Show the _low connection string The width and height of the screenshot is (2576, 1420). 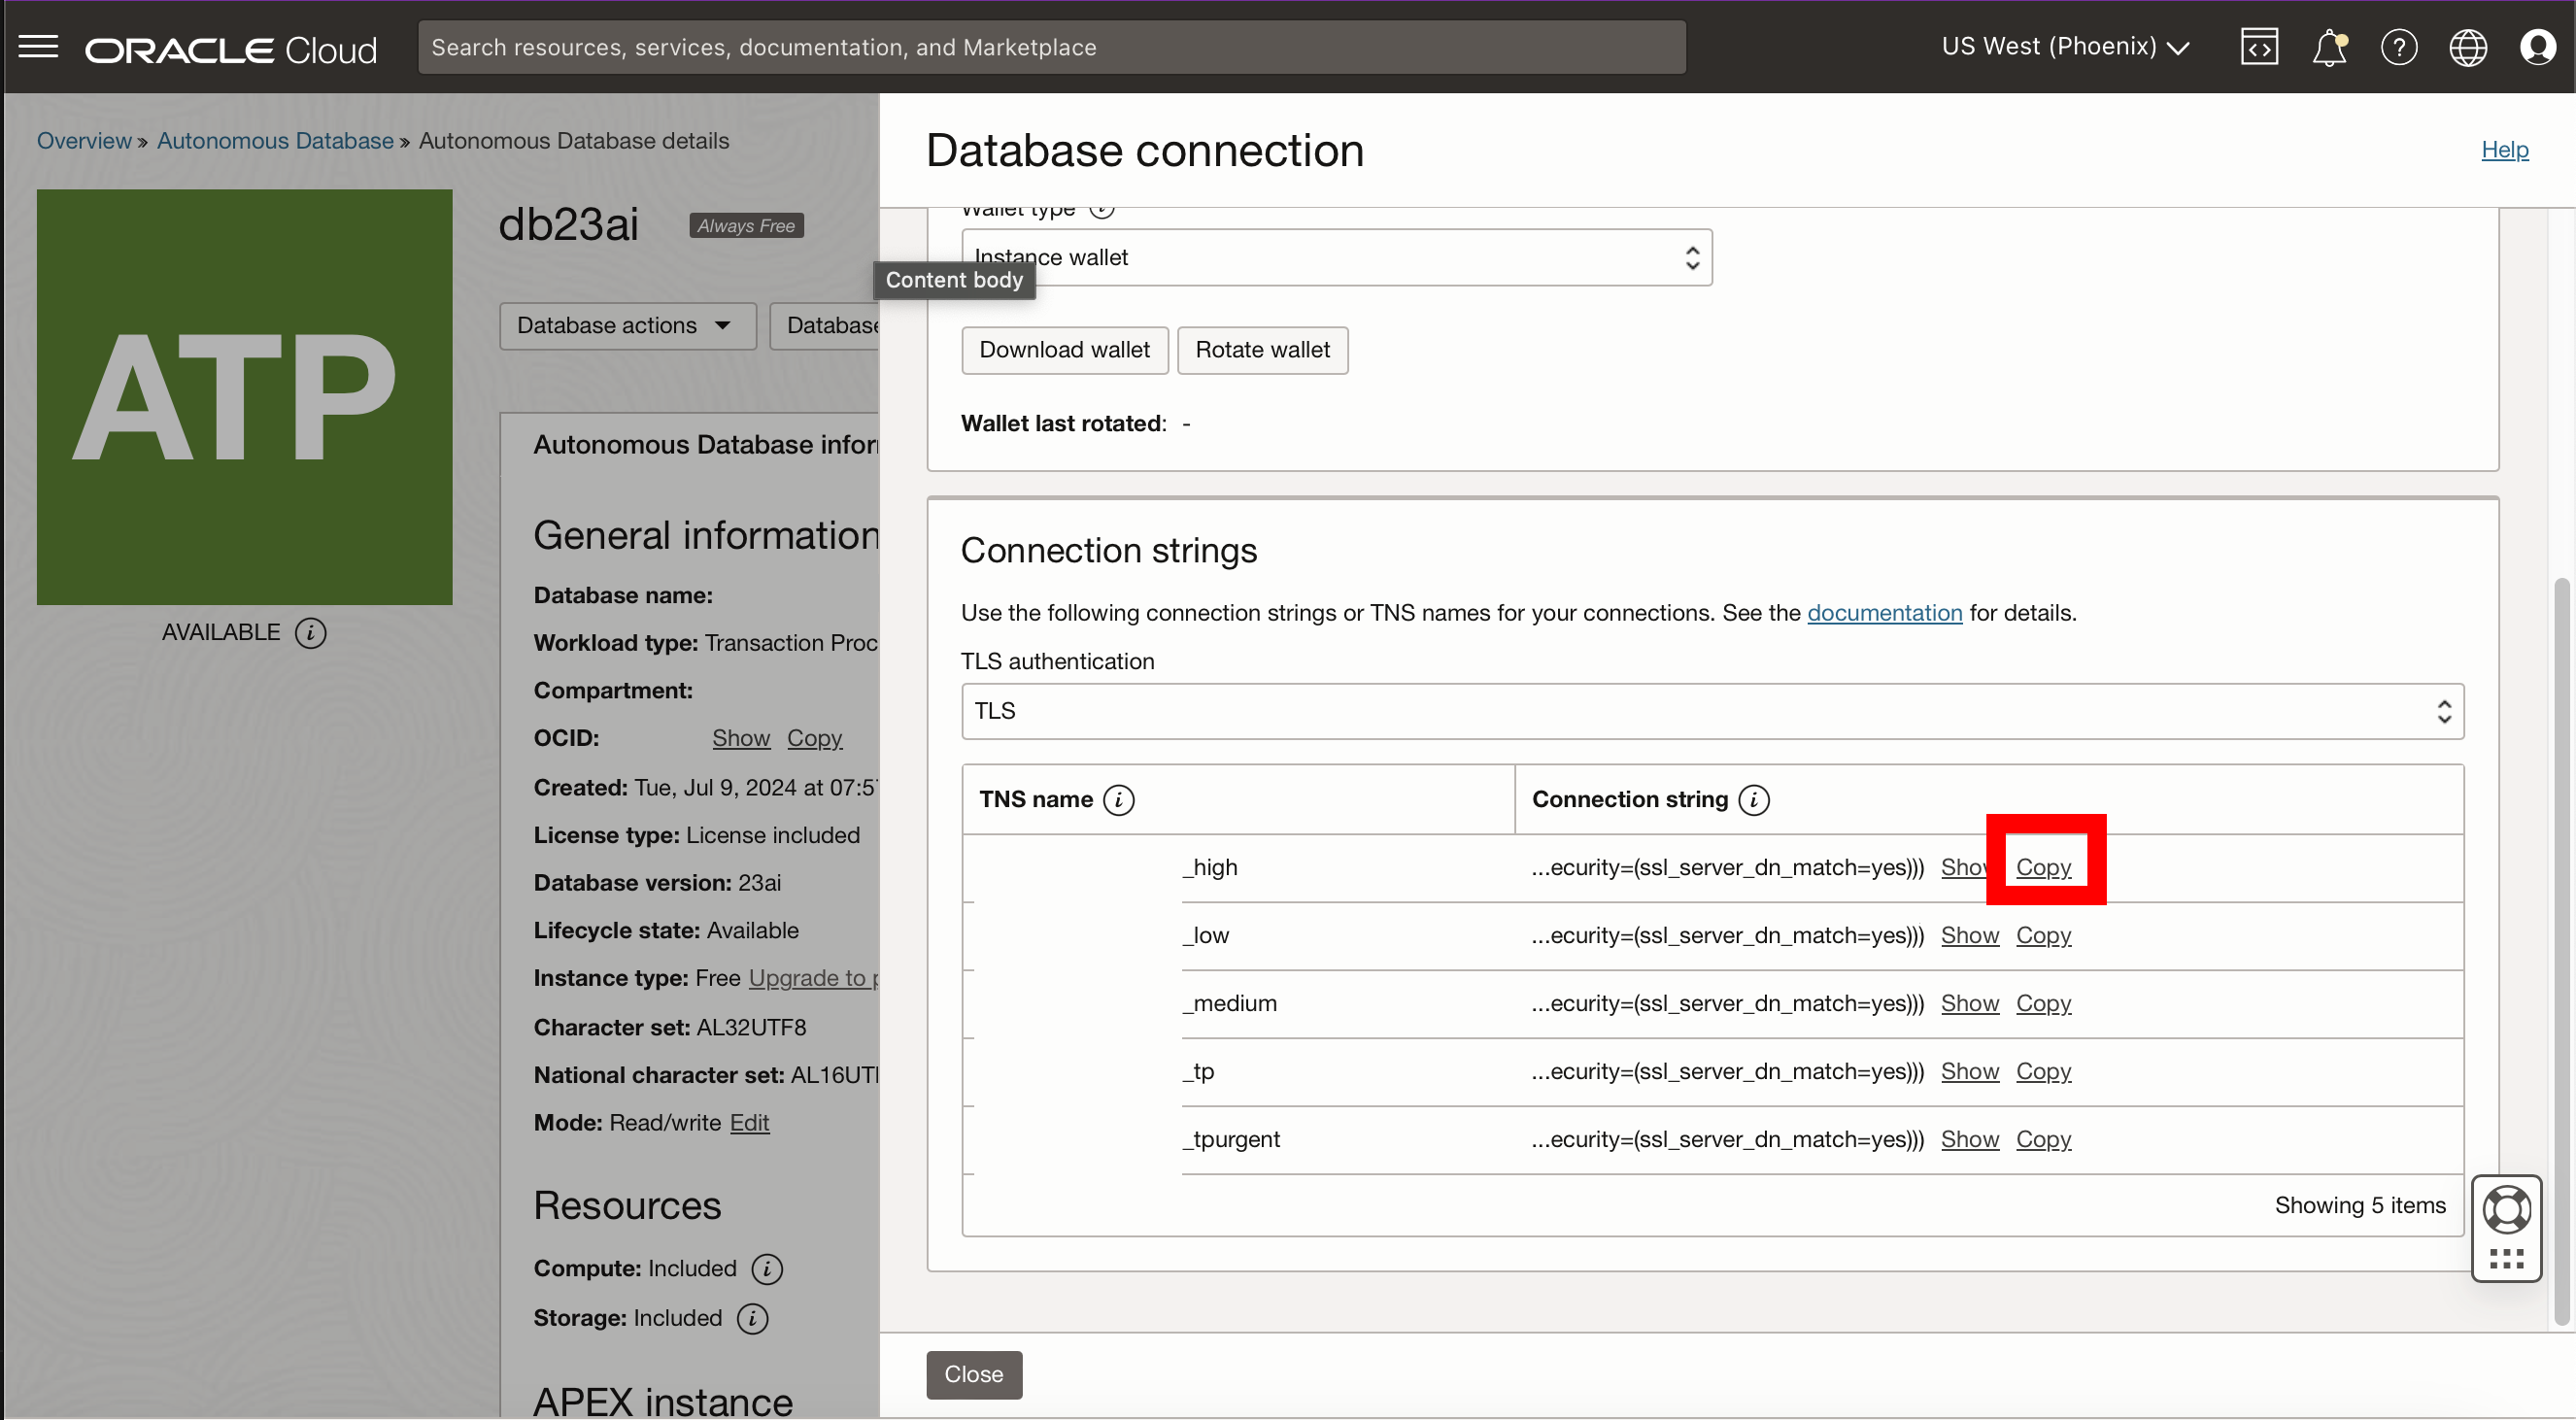coord(1970,936)
